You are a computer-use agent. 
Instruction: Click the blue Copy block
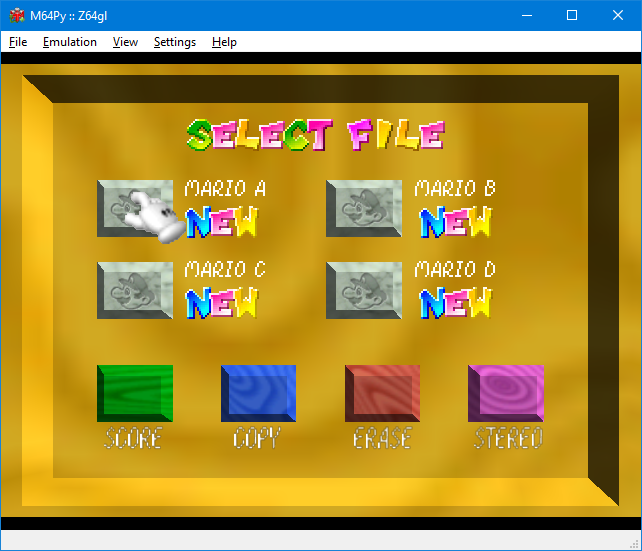(x=258, y=393)
